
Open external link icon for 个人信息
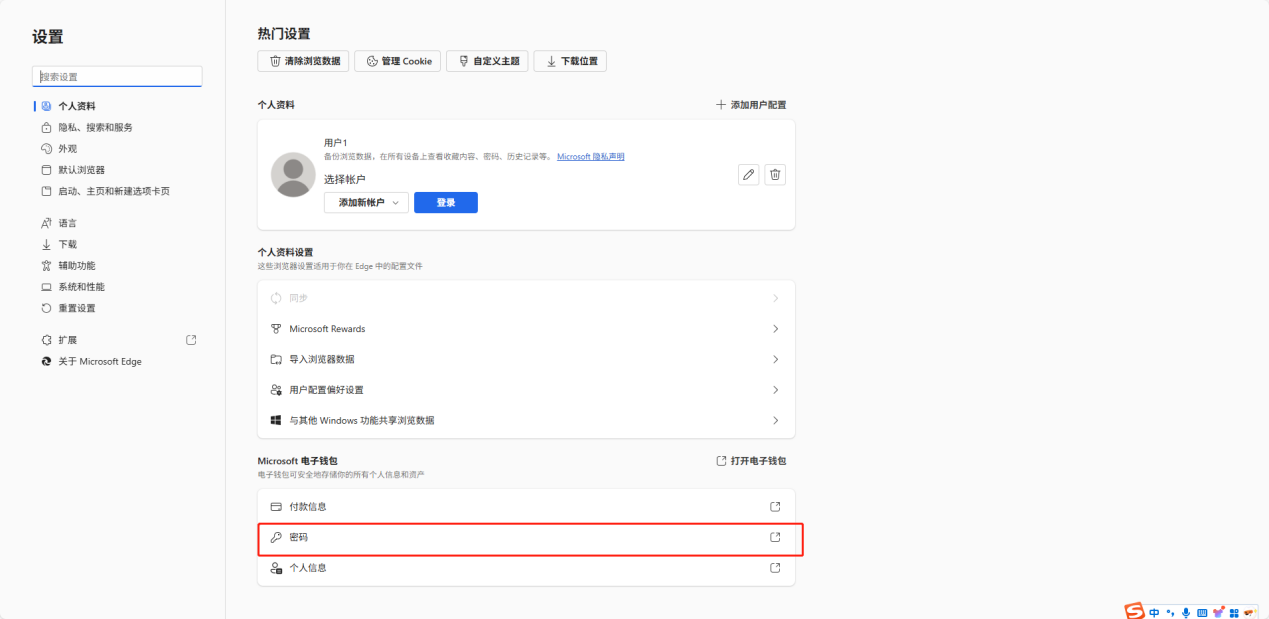click(775, 568)
